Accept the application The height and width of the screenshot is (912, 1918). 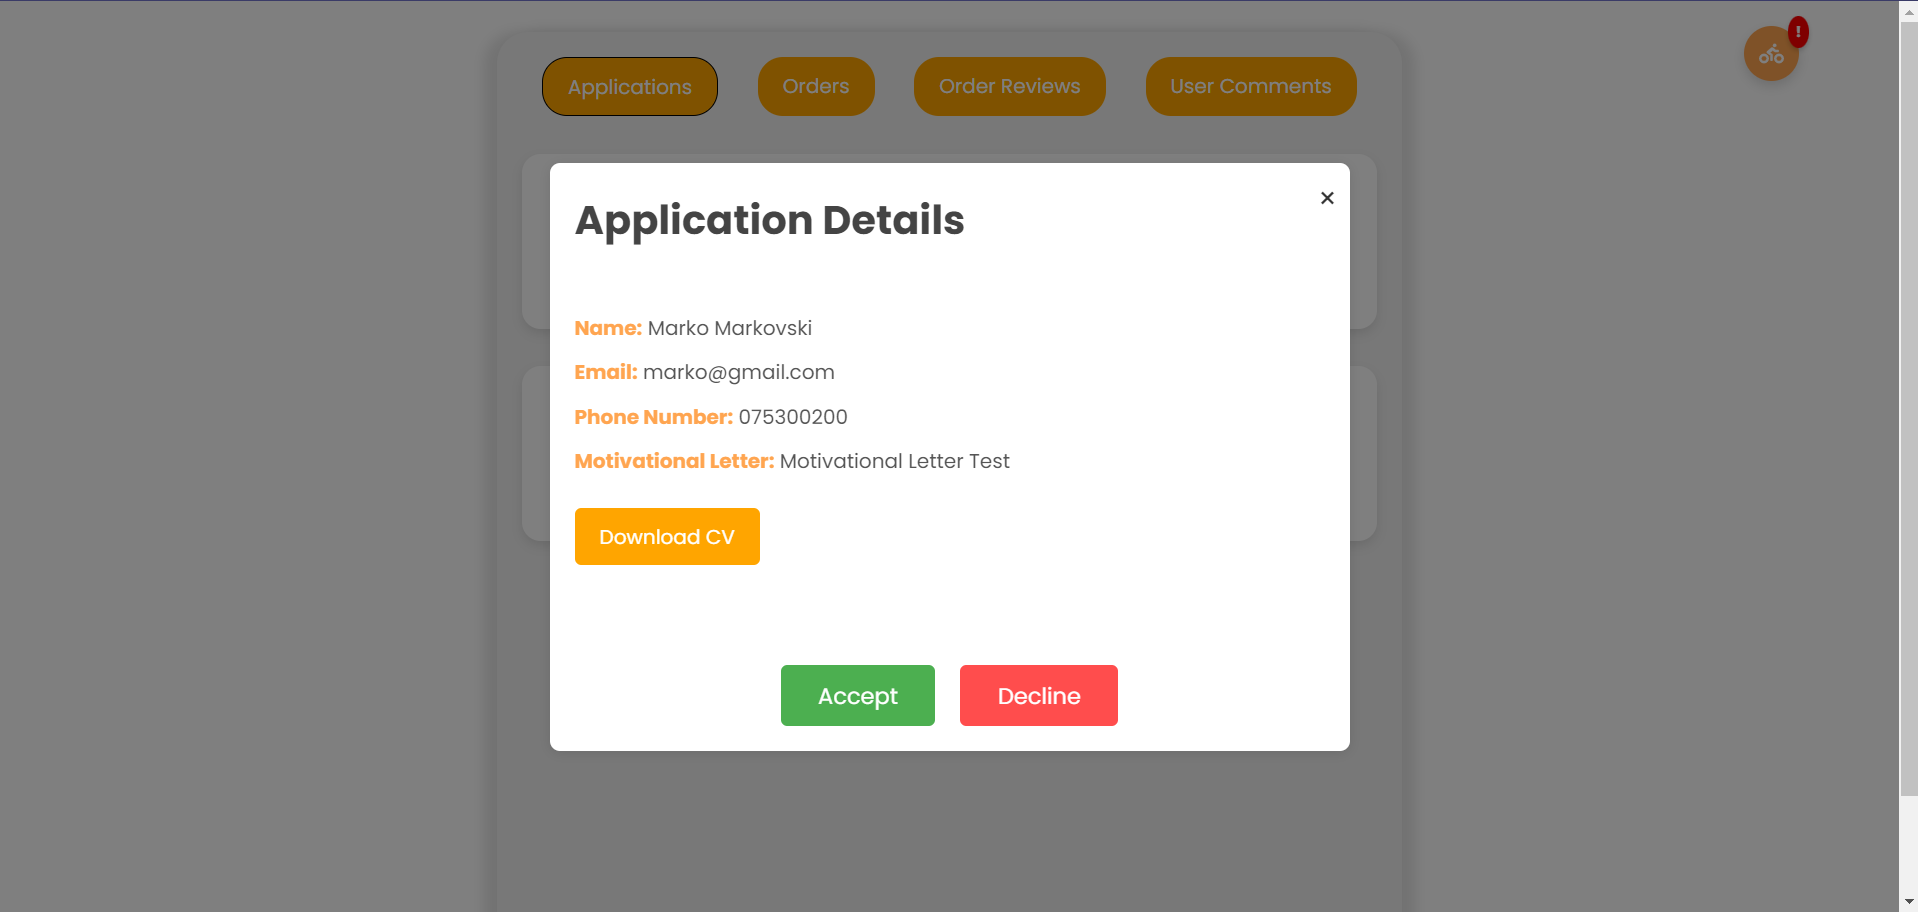[x=857, y=696]
